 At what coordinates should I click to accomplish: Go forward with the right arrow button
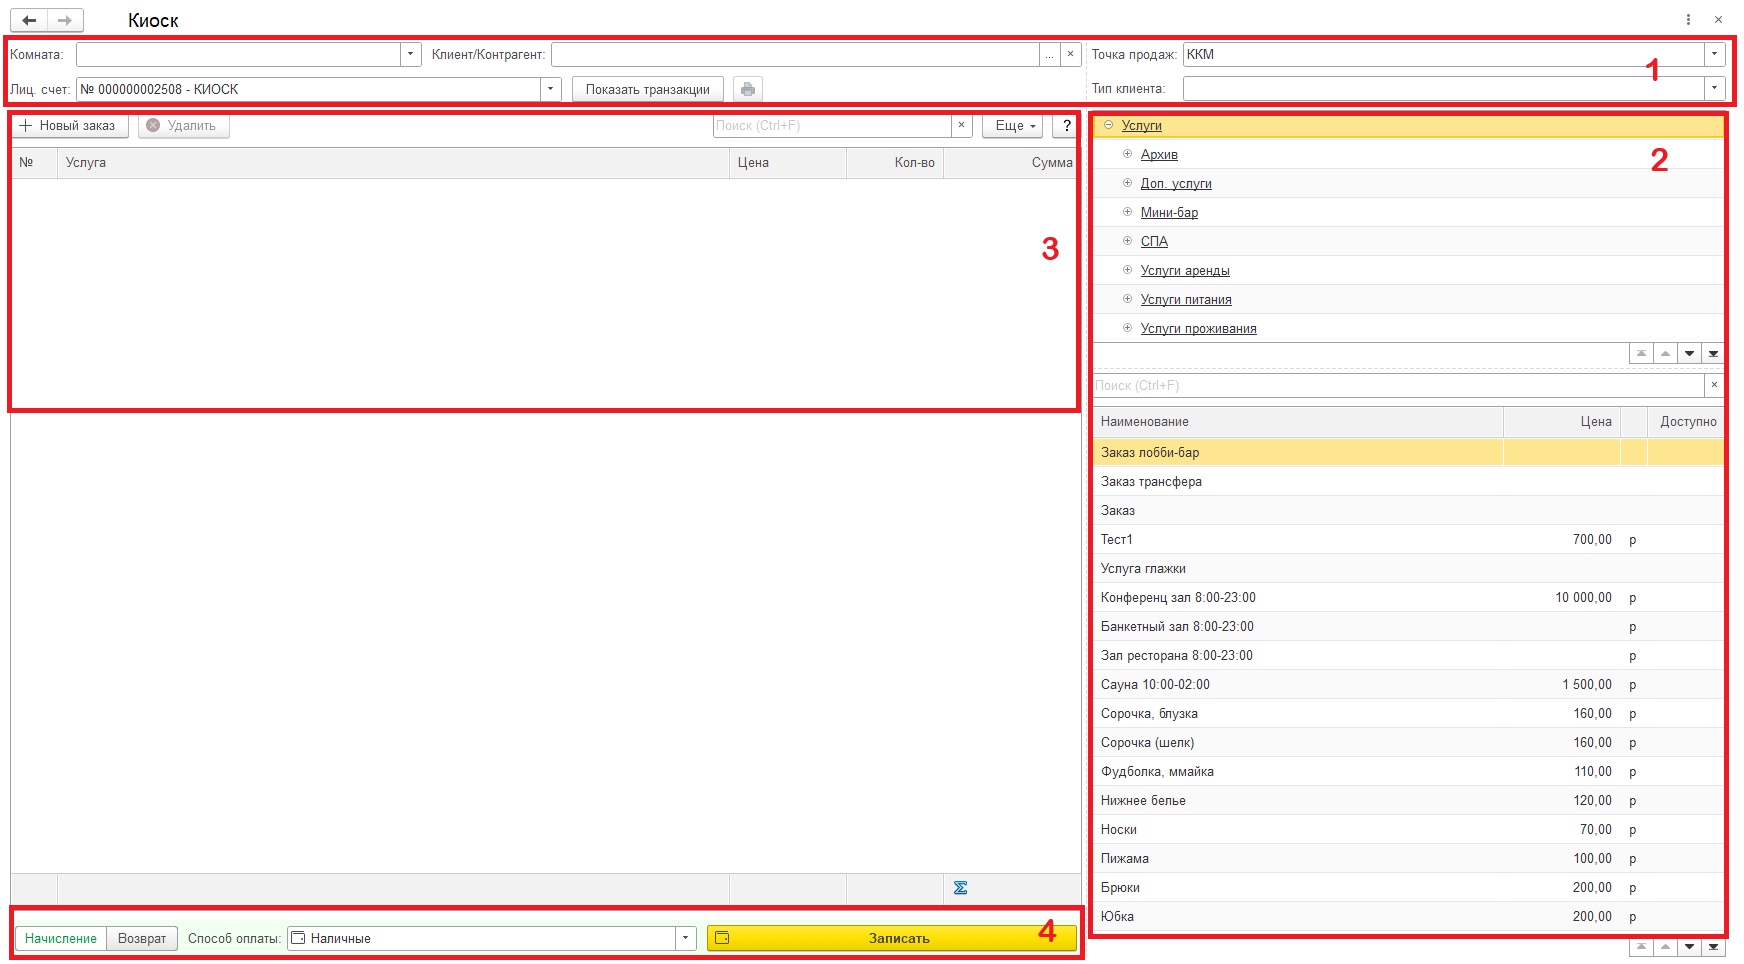coord(65,20)
